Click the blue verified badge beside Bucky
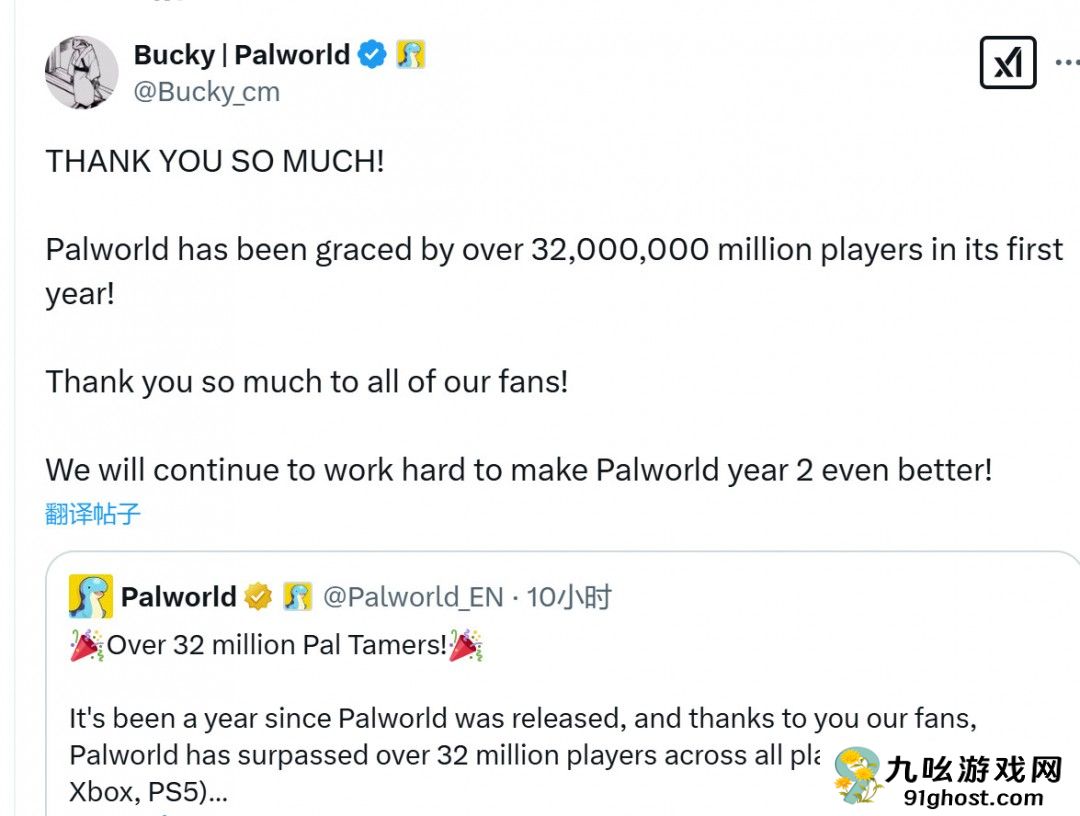Screen dimensions: 1080x816 [372, 54]
